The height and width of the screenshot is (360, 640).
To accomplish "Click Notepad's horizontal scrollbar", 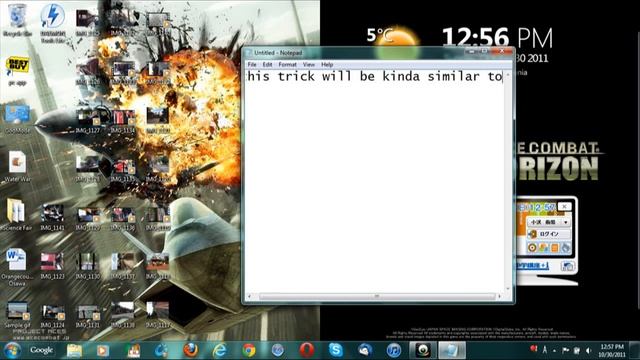I will tap(376, 296).
